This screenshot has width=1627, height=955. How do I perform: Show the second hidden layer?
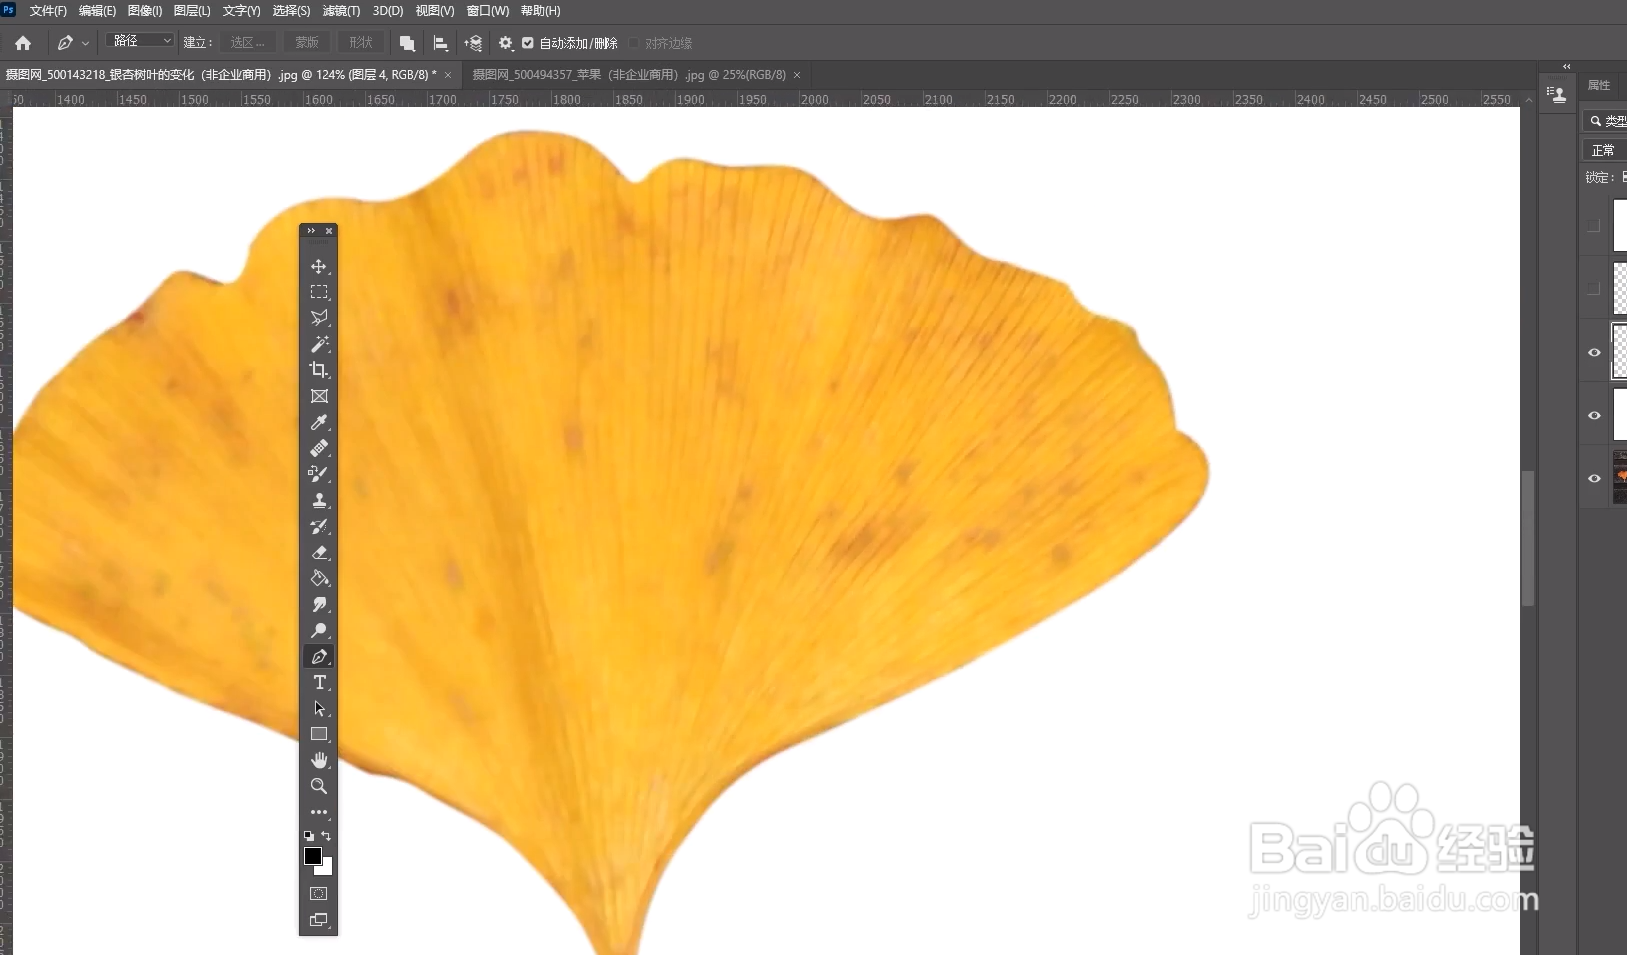coord(1594,288)
